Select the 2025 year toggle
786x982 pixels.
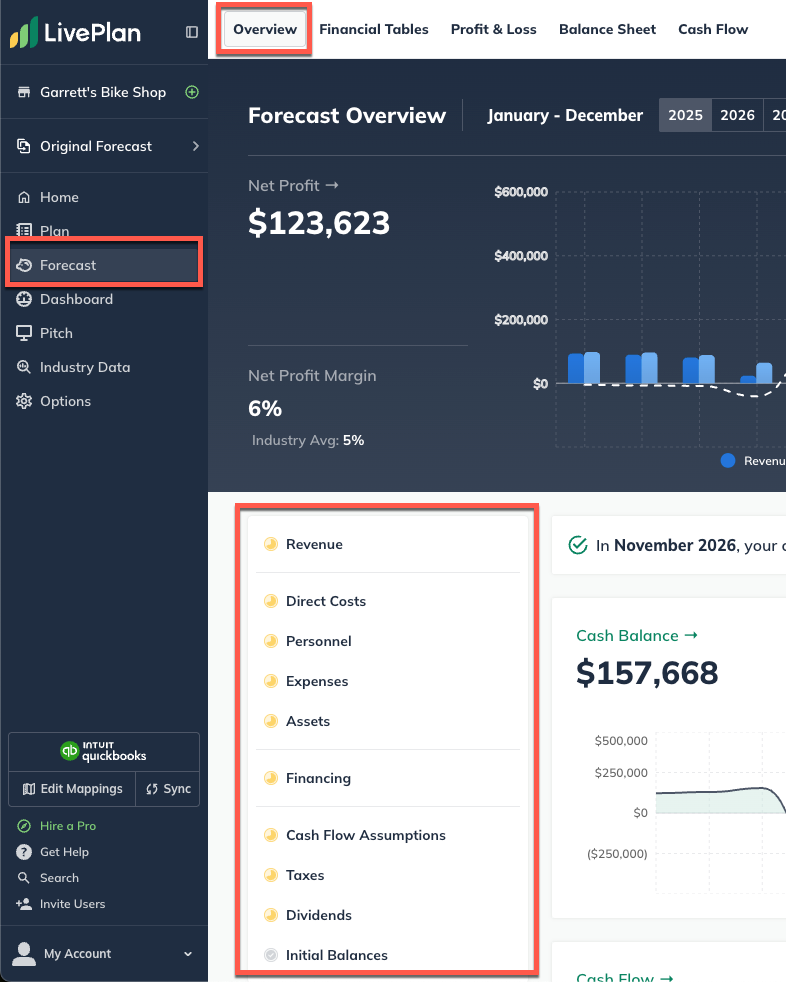coord(685,115)
